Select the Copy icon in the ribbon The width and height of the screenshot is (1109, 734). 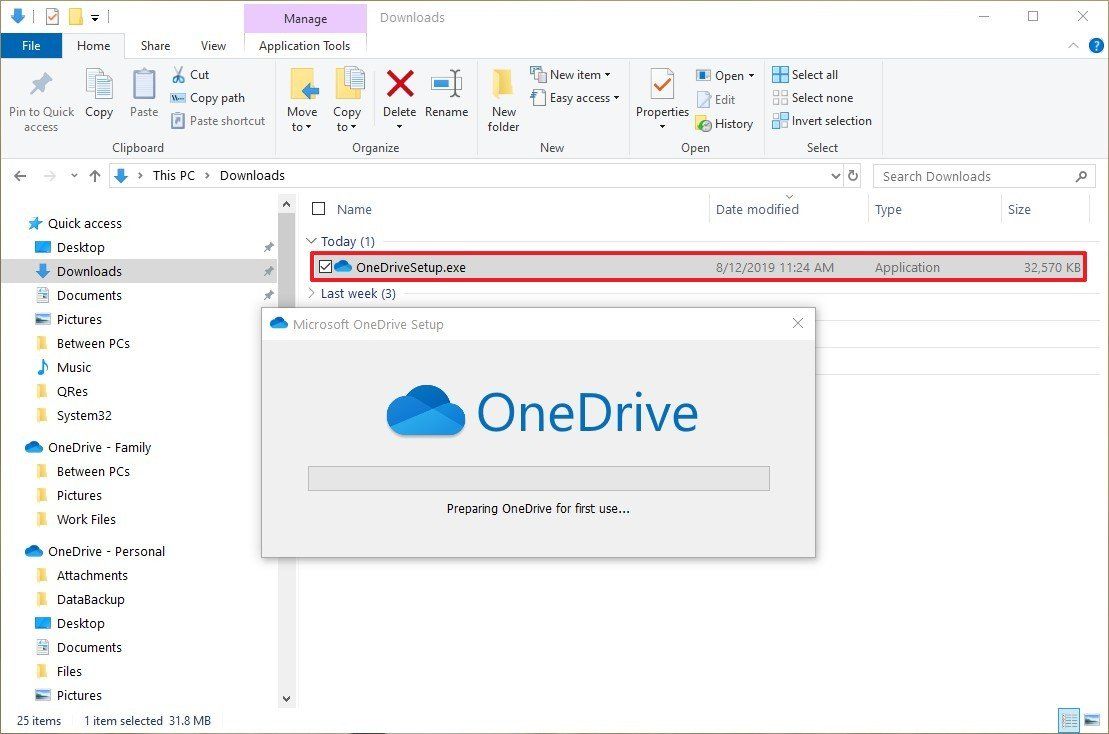(98, 97)
